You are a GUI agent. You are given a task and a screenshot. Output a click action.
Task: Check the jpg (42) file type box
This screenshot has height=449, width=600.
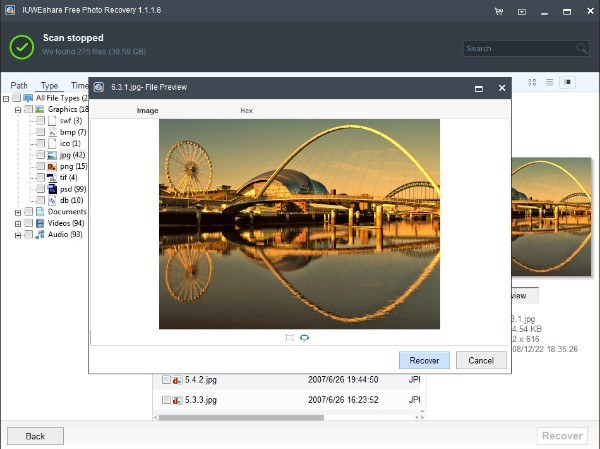point(40,155)
